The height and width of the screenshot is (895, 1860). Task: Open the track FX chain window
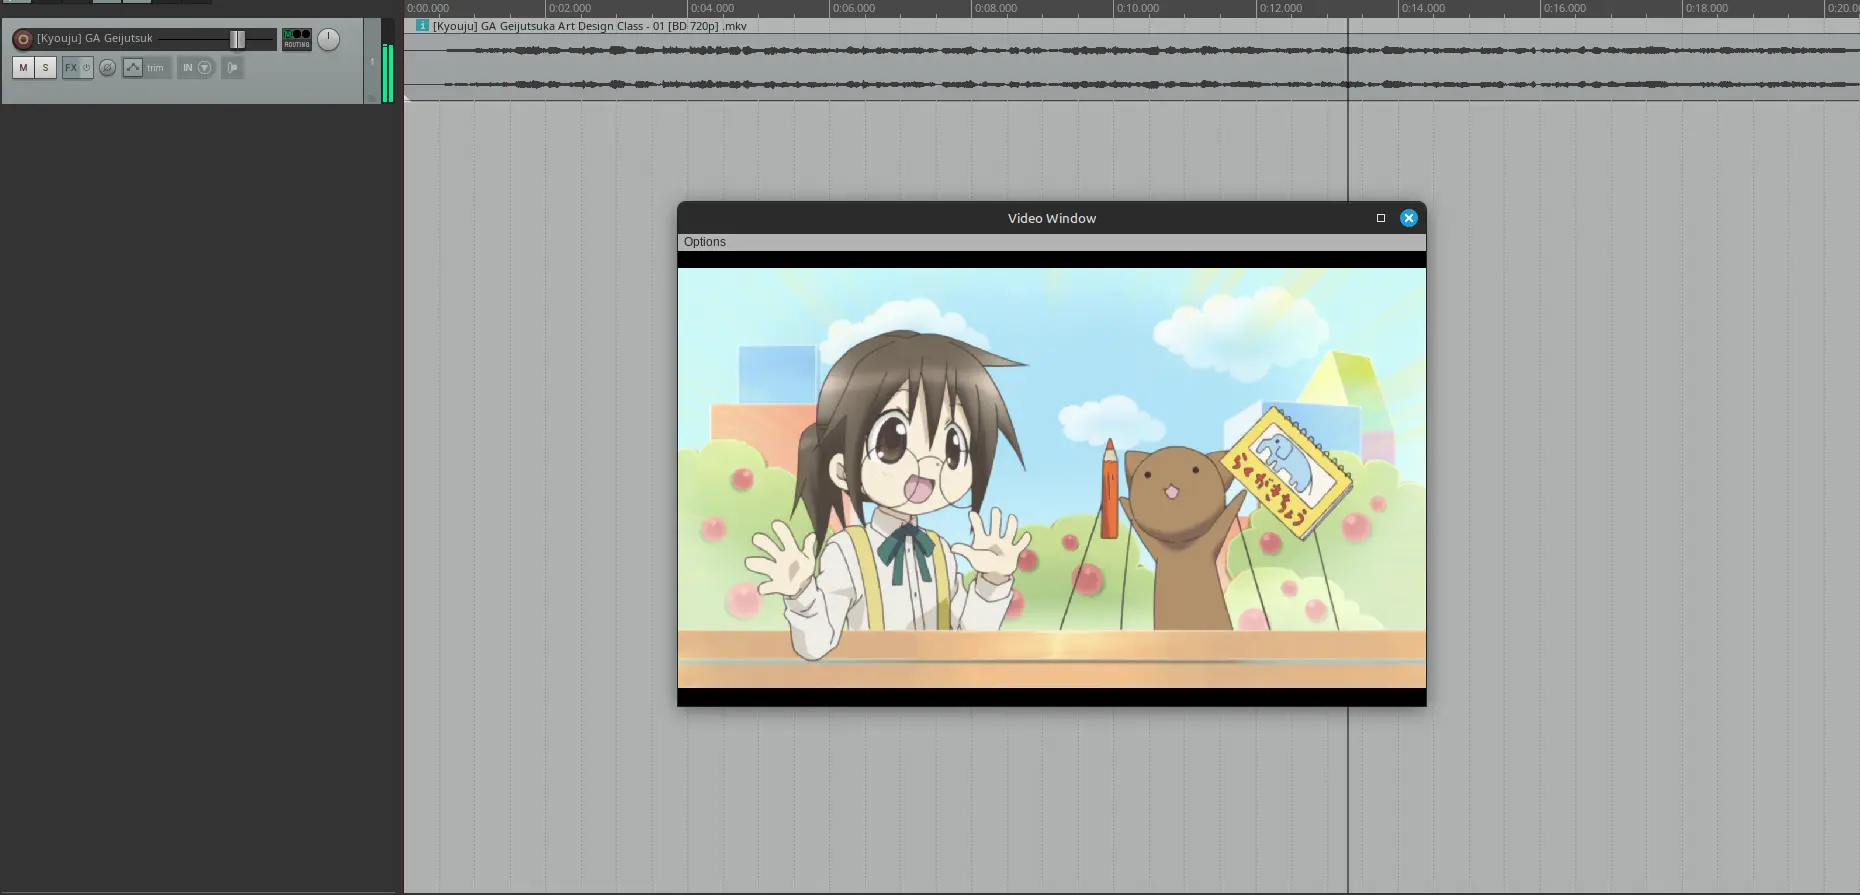point(71,67)
